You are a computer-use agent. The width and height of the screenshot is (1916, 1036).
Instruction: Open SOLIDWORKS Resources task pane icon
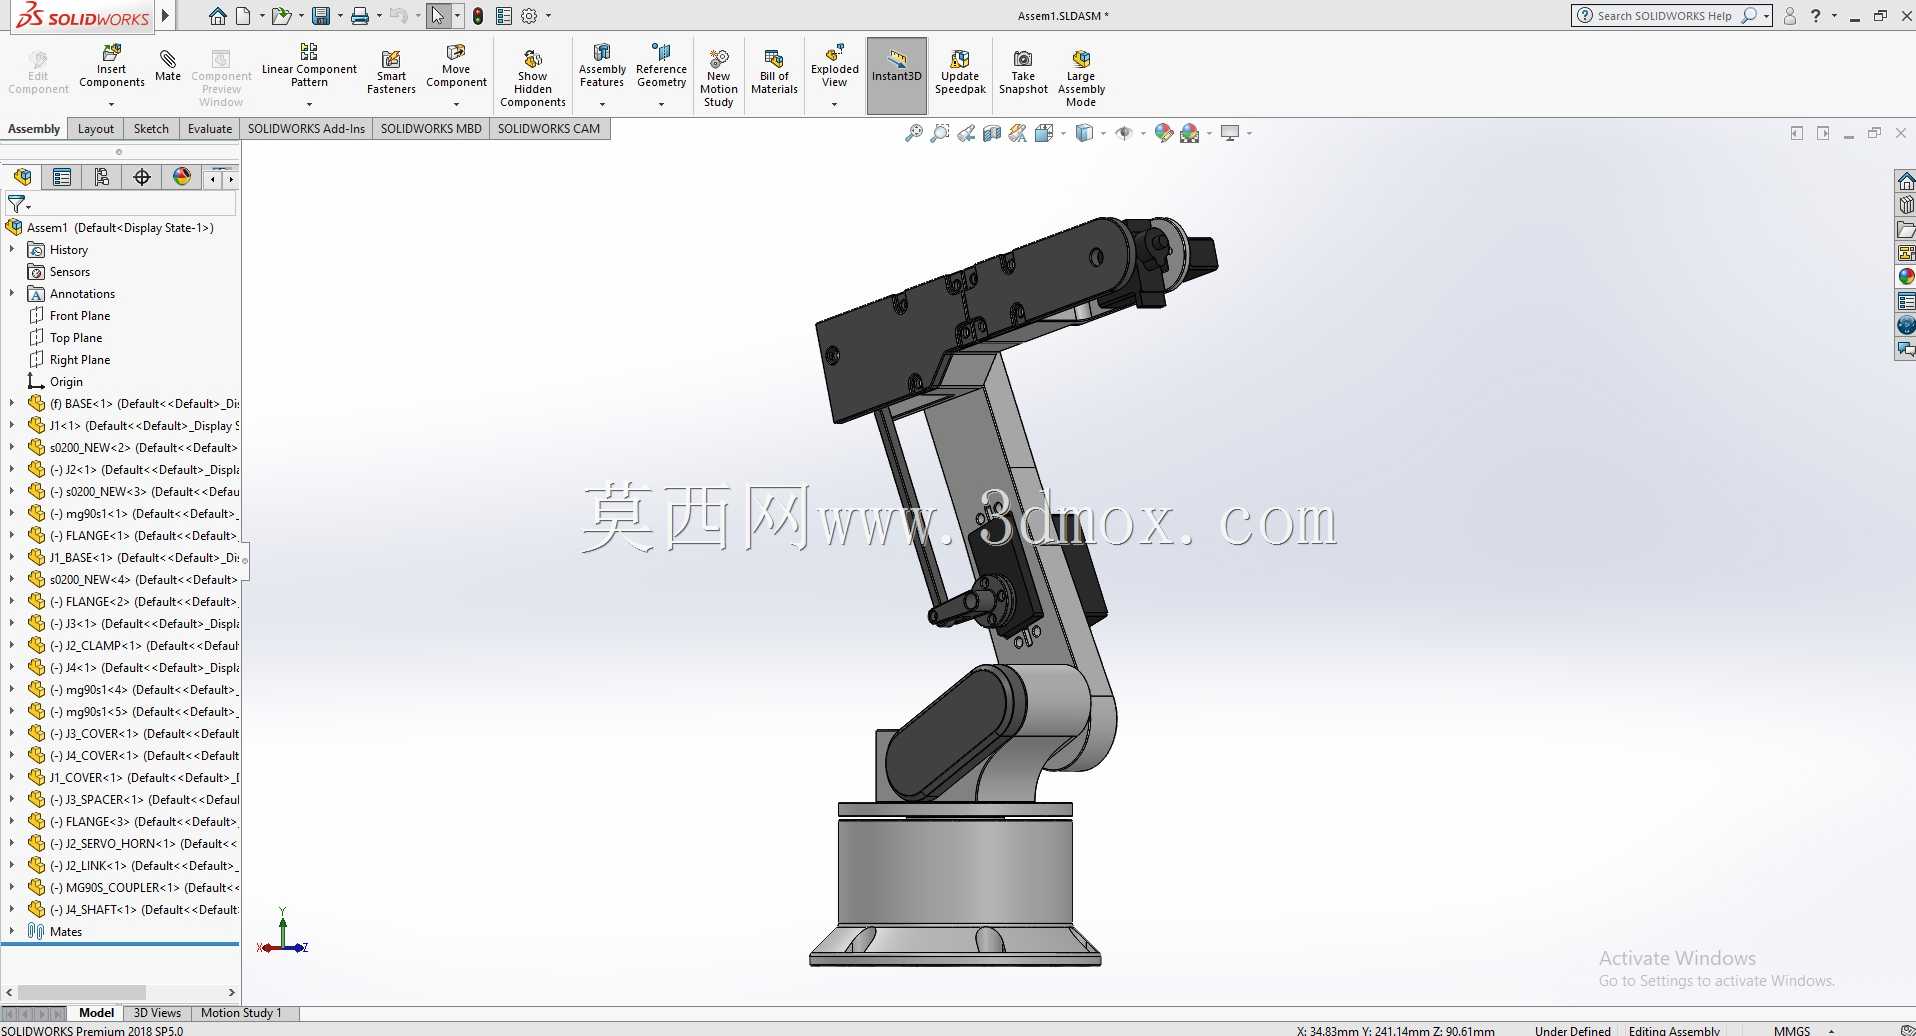click(x=1906, y=181)
